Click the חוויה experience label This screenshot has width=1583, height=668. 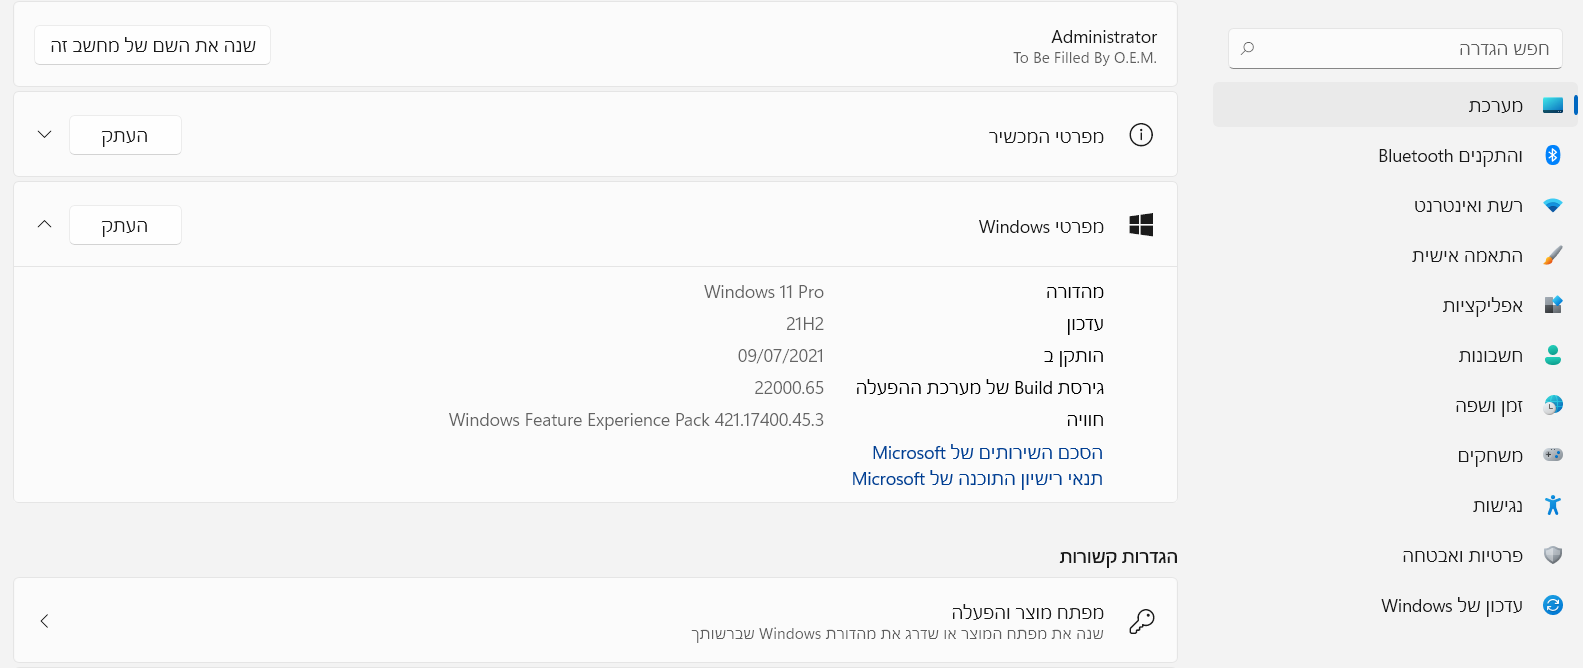[x=1085, y=420]
